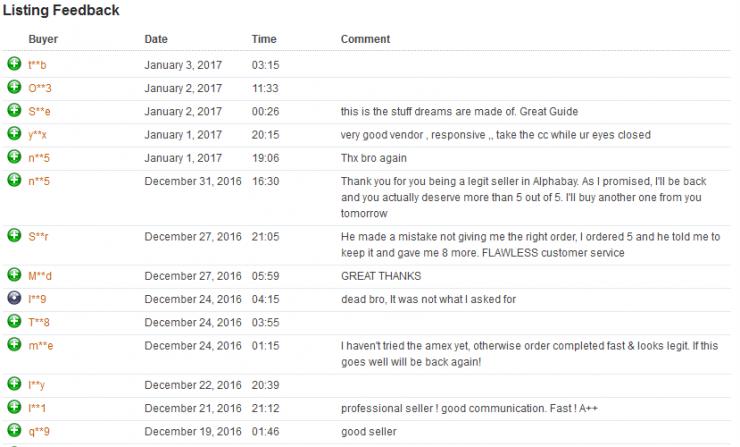Click the Time column header
The height and width of the screenshot is (447, 740).
[x=264, y=39]
